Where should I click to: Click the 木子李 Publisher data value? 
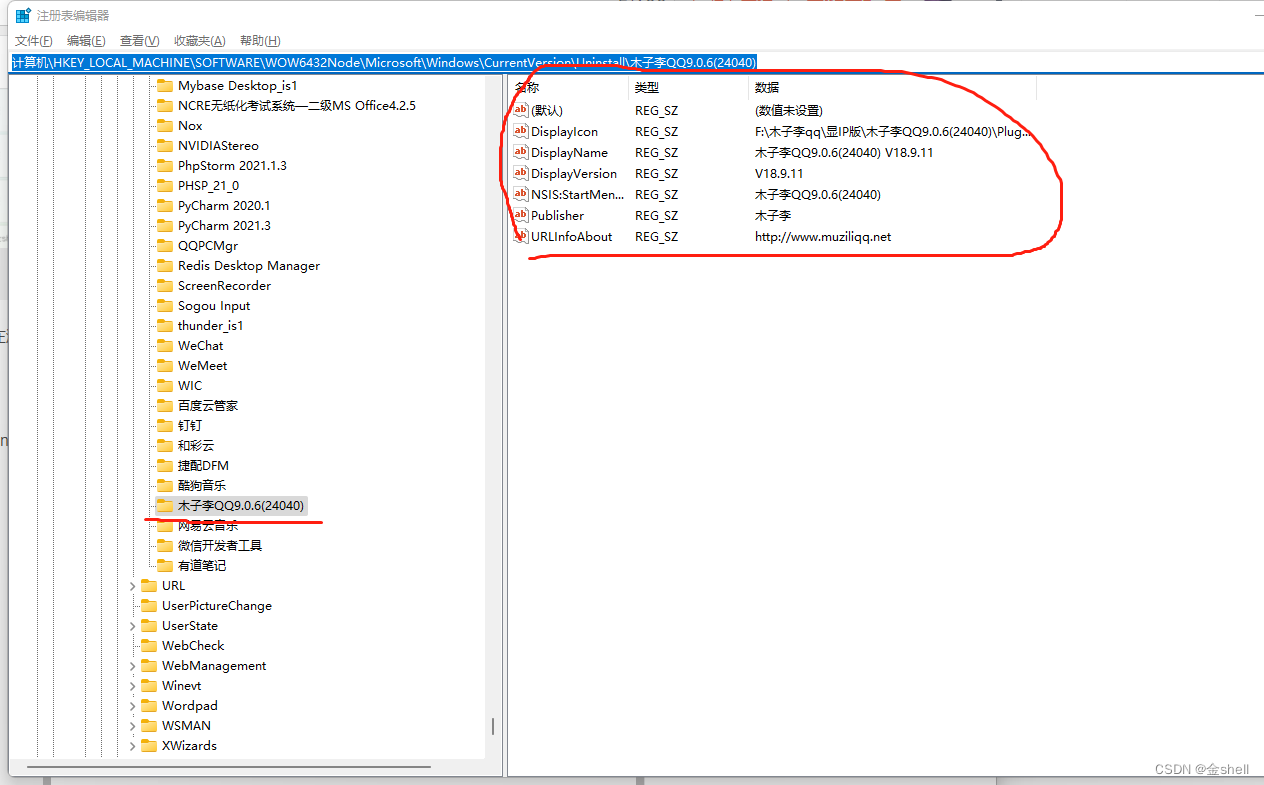click(x=772, y=216)
